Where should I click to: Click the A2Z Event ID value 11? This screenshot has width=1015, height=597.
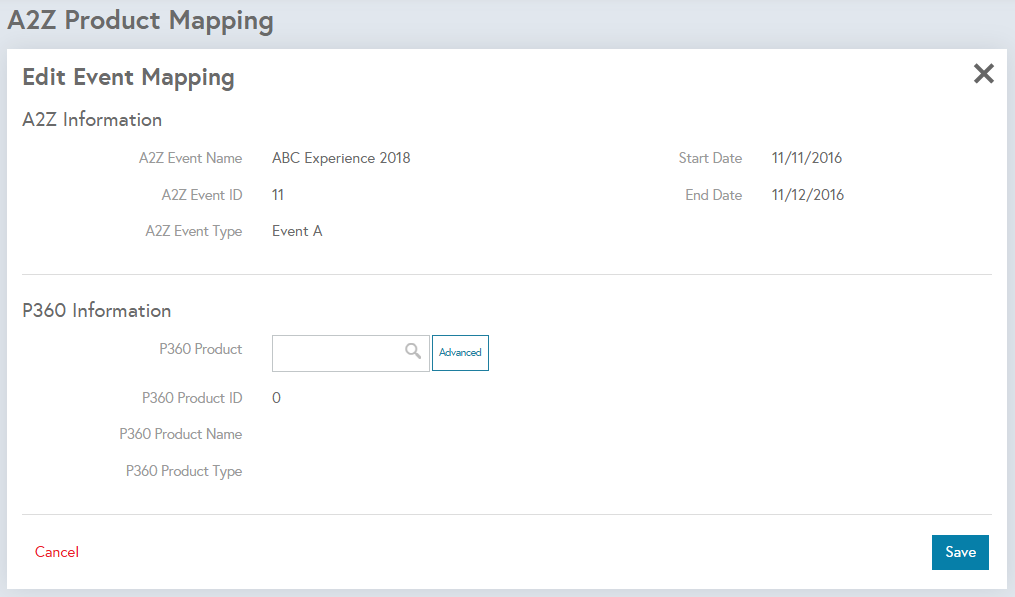(278, 195)
